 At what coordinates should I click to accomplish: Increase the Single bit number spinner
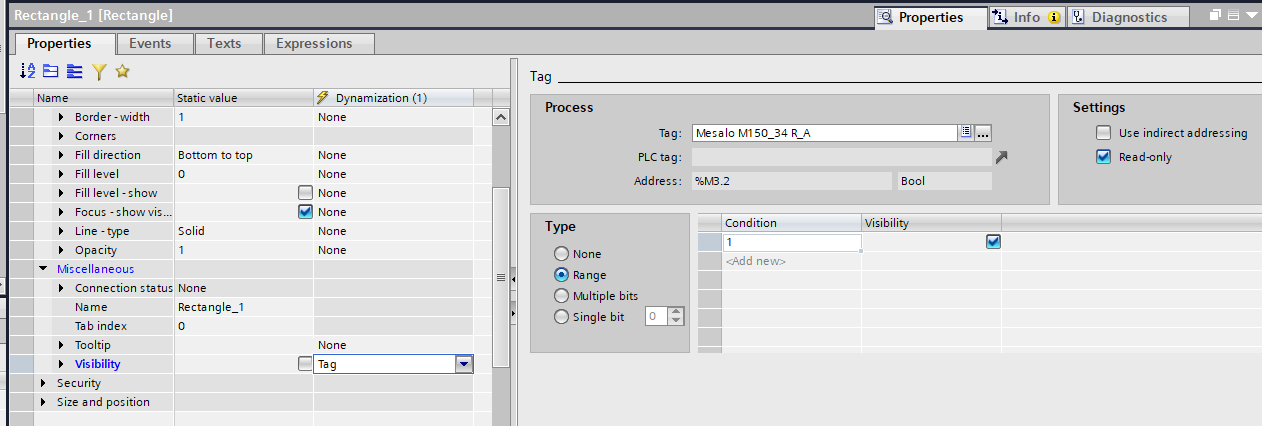(677, 311)
